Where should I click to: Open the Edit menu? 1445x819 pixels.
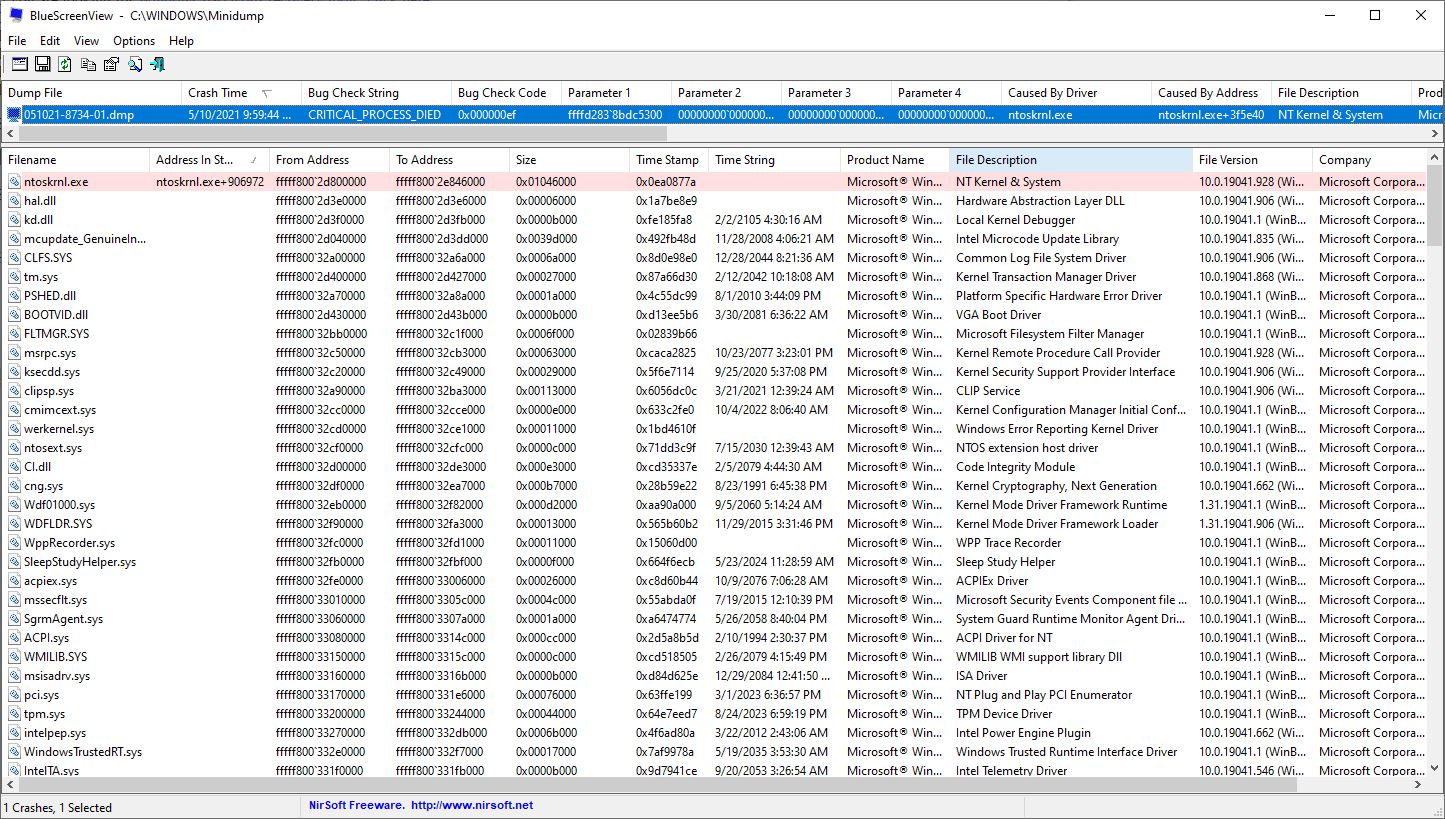(x=50, y=41)
